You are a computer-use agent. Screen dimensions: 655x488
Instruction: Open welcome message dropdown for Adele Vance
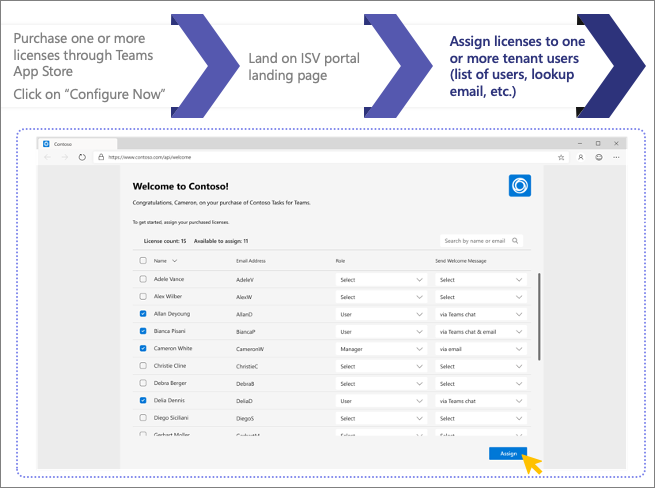click(481, 280)
